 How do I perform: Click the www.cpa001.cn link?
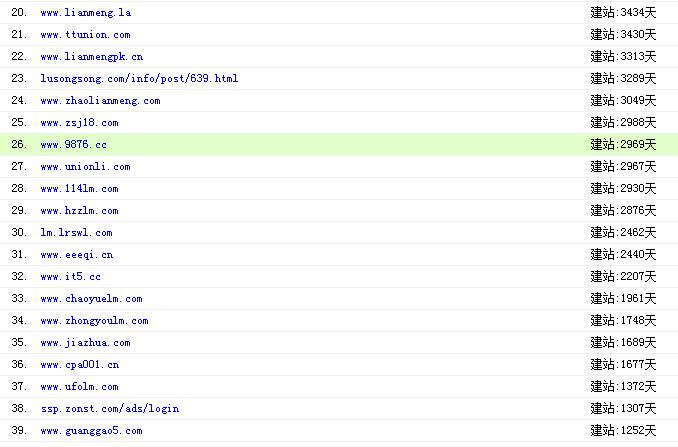[x=79, y=365]
